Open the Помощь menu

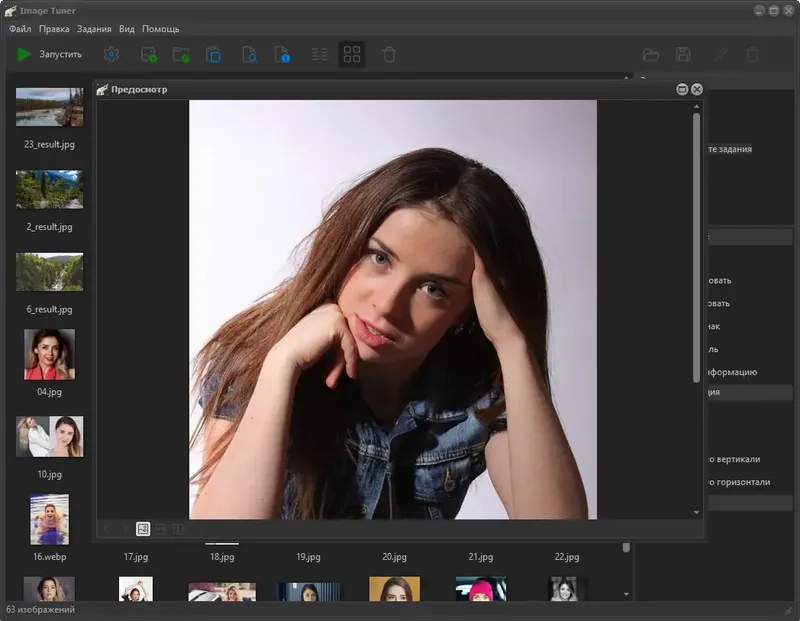(161, 29)
